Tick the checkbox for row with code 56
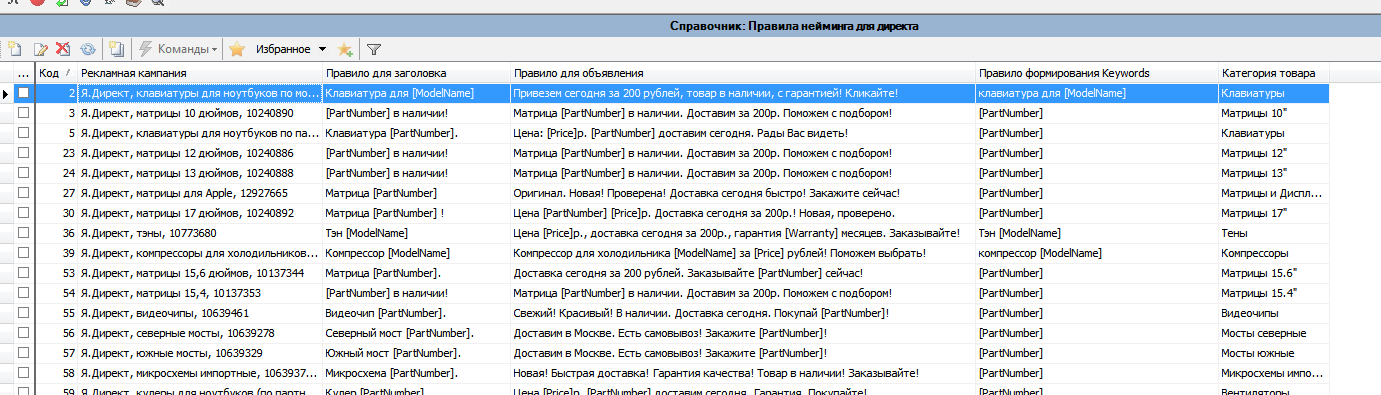Viewport: 1381px width, 395px height. click(23, 333)
